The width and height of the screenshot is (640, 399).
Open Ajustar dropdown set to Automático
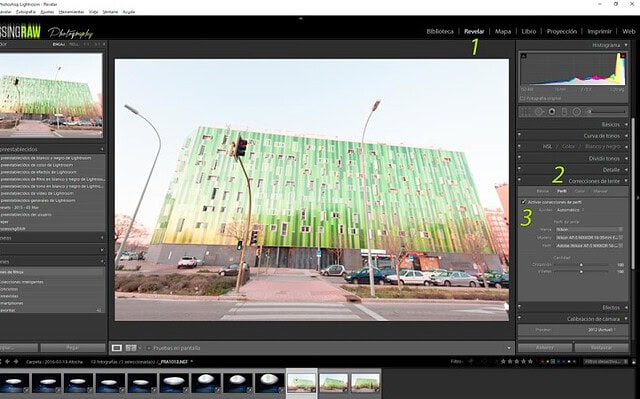[570, 210]
